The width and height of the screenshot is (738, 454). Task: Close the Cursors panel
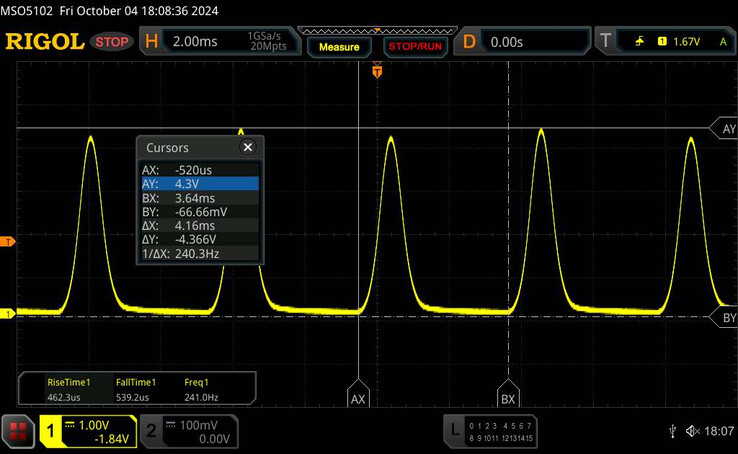248,147
